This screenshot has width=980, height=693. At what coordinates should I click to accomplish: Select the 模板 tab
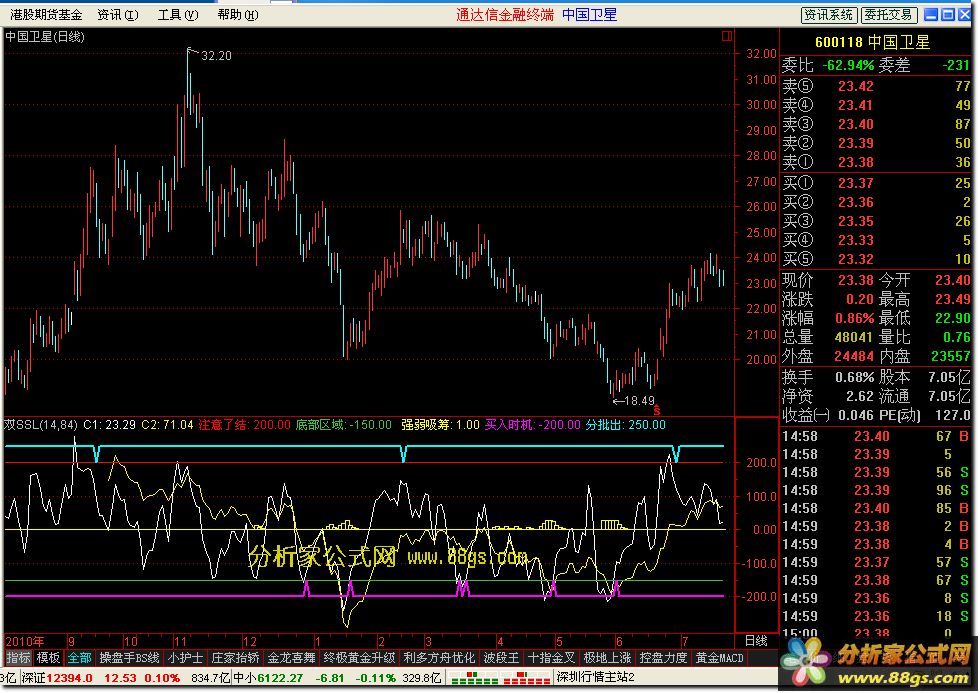(48, 657)
